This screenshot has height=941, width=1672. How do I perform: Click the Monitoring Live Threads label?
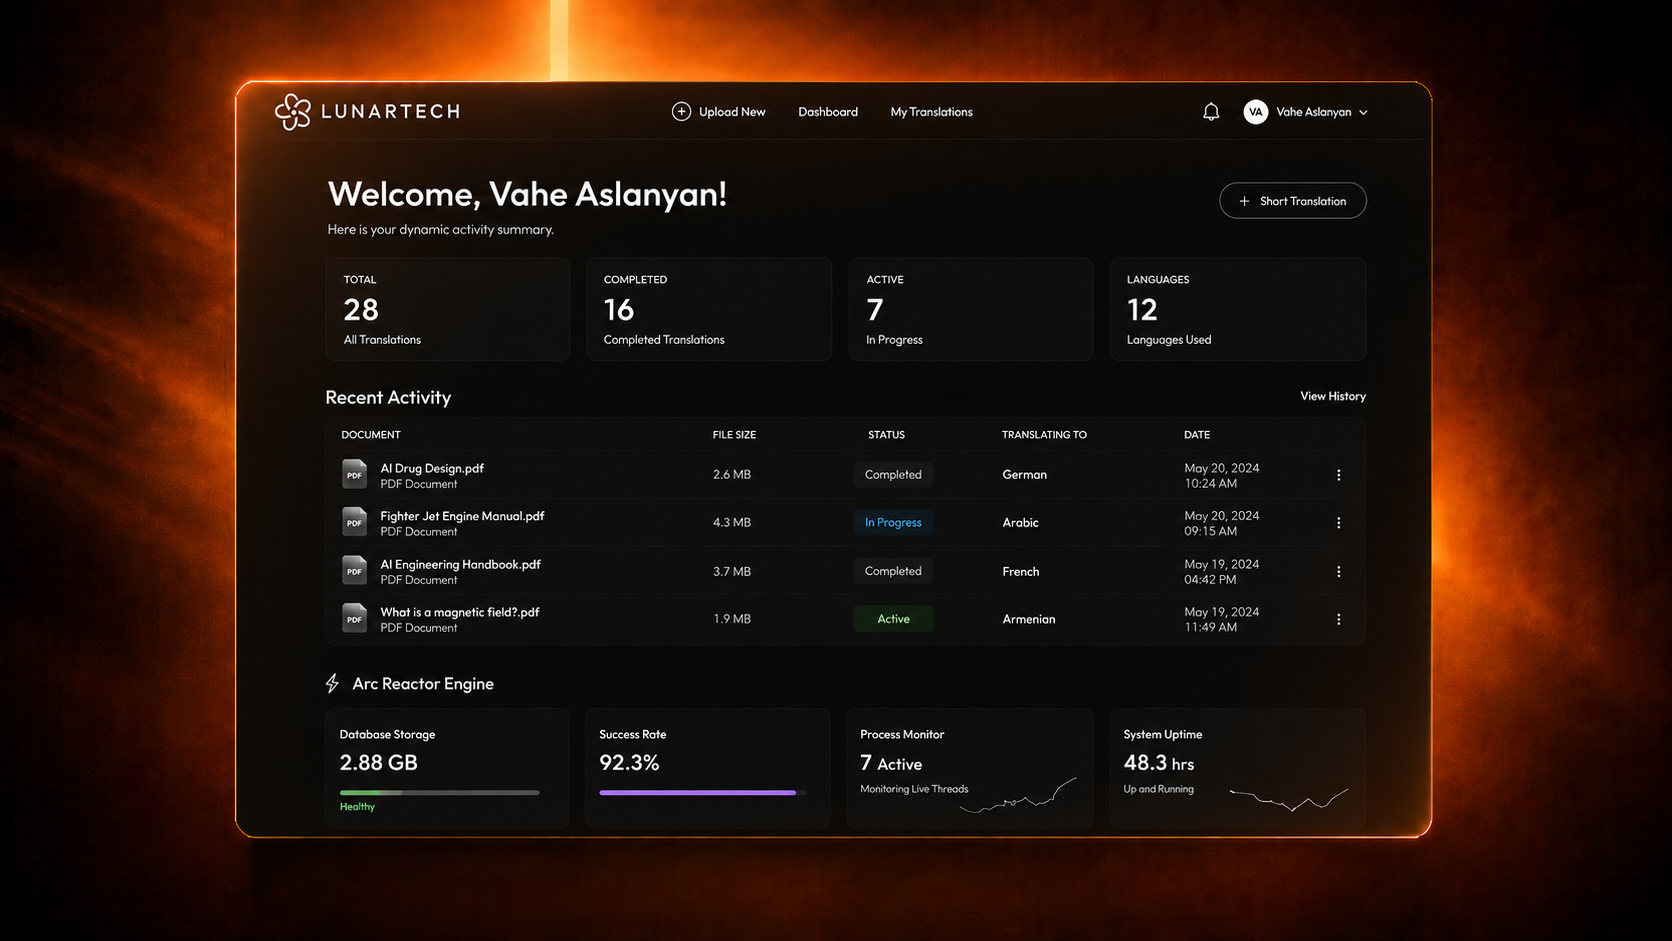tap(914, 789)
